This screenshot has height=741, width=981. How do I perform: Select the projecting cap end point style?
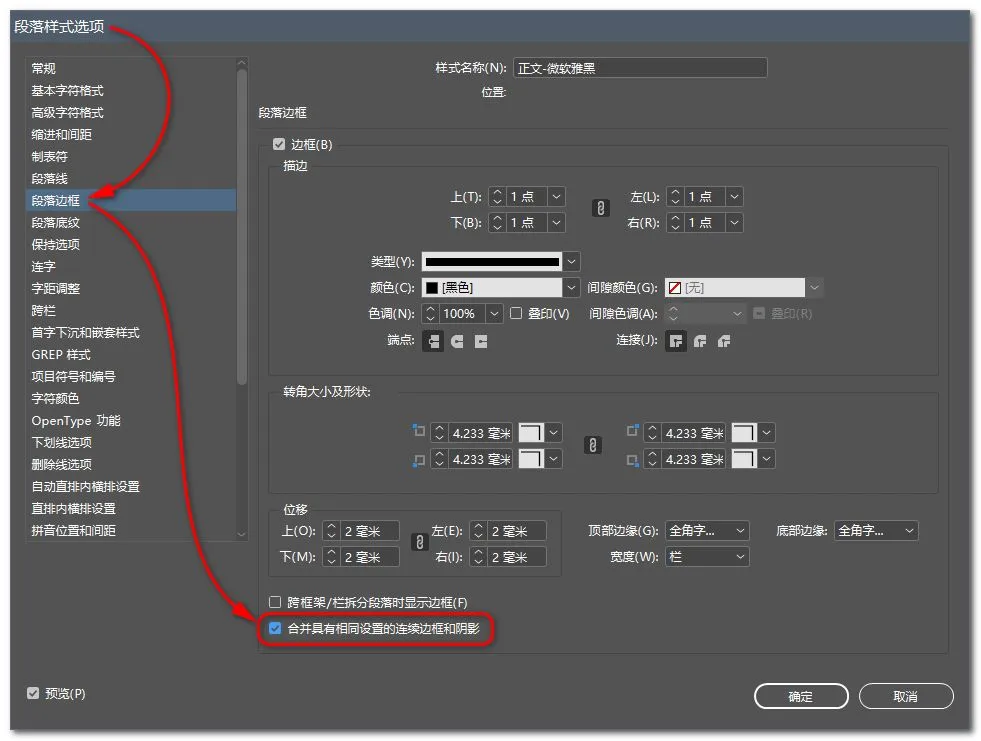pos(479,341)
